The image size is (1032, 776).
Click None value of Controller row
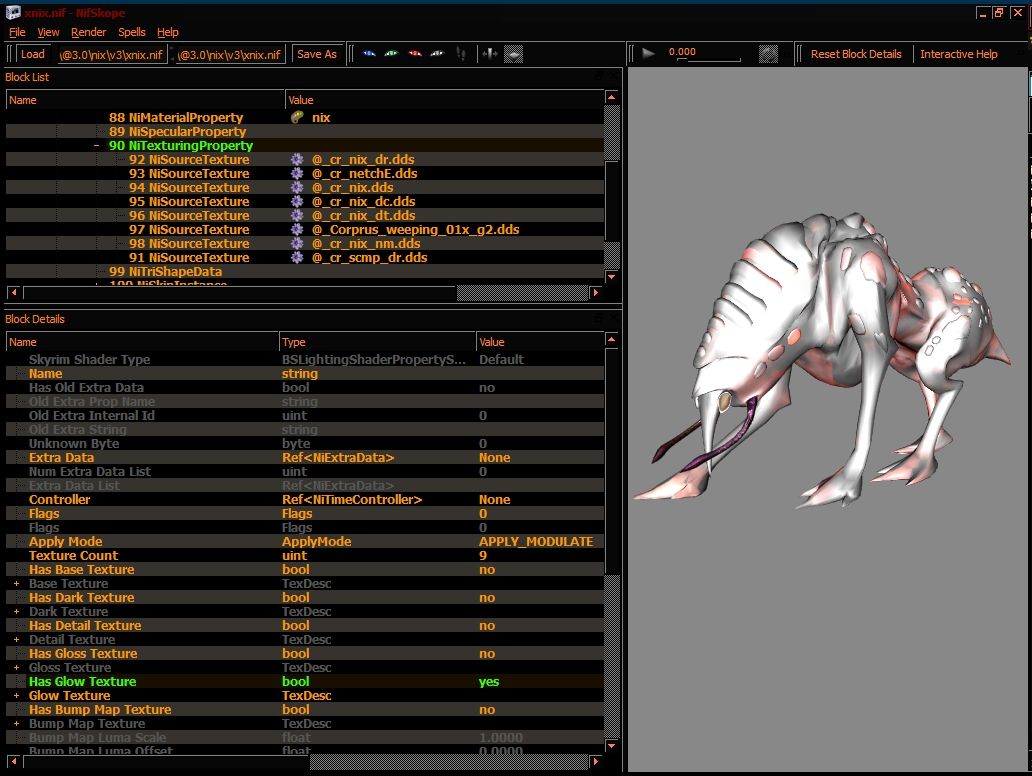495,500
